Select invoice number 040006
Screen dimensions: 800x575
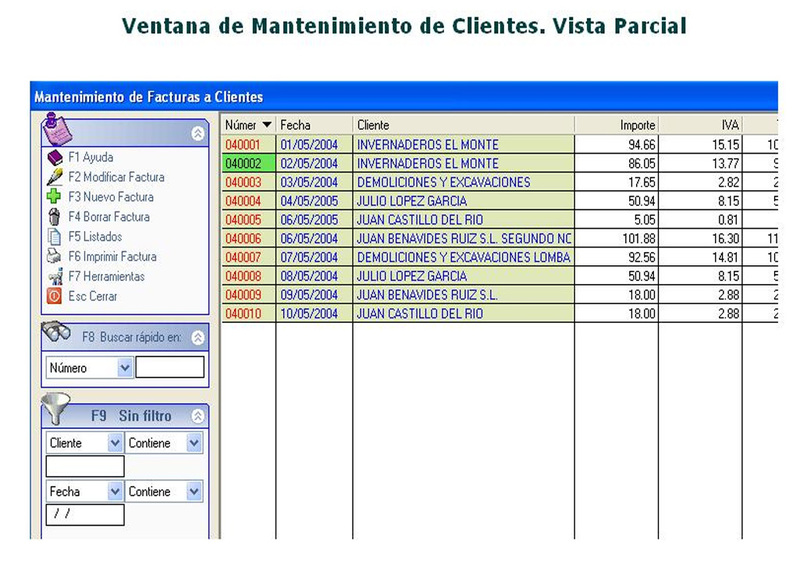(243, 239)
